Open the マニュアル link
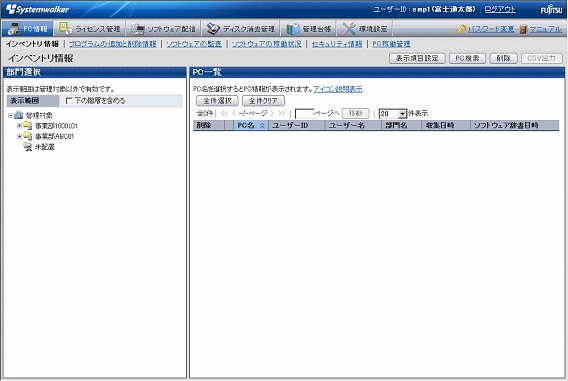 (546, 29)
